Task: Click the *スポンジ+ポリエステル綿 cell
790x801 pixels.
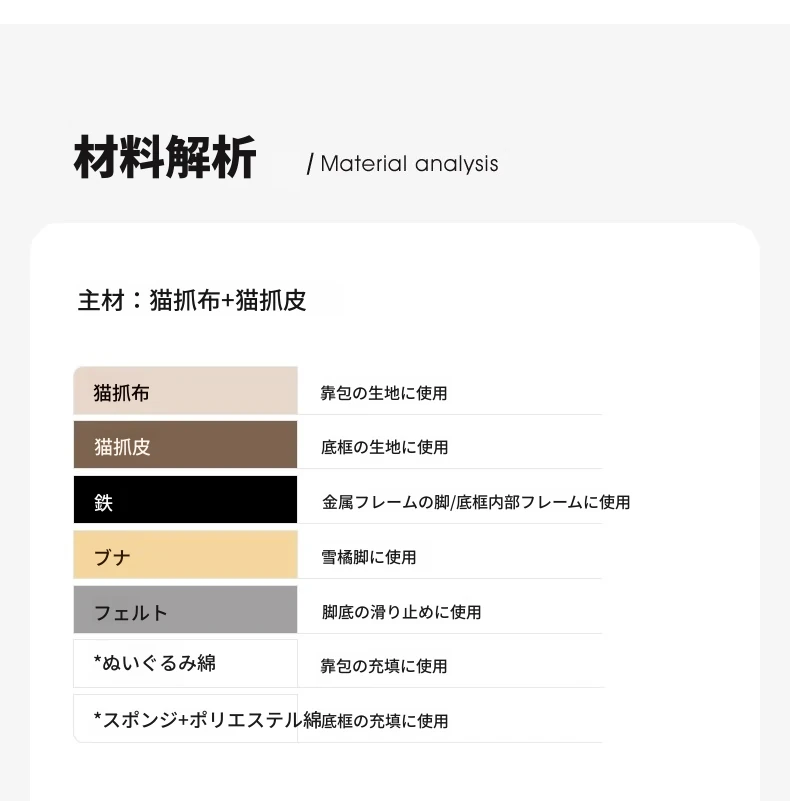Action: tap(185, 719)
